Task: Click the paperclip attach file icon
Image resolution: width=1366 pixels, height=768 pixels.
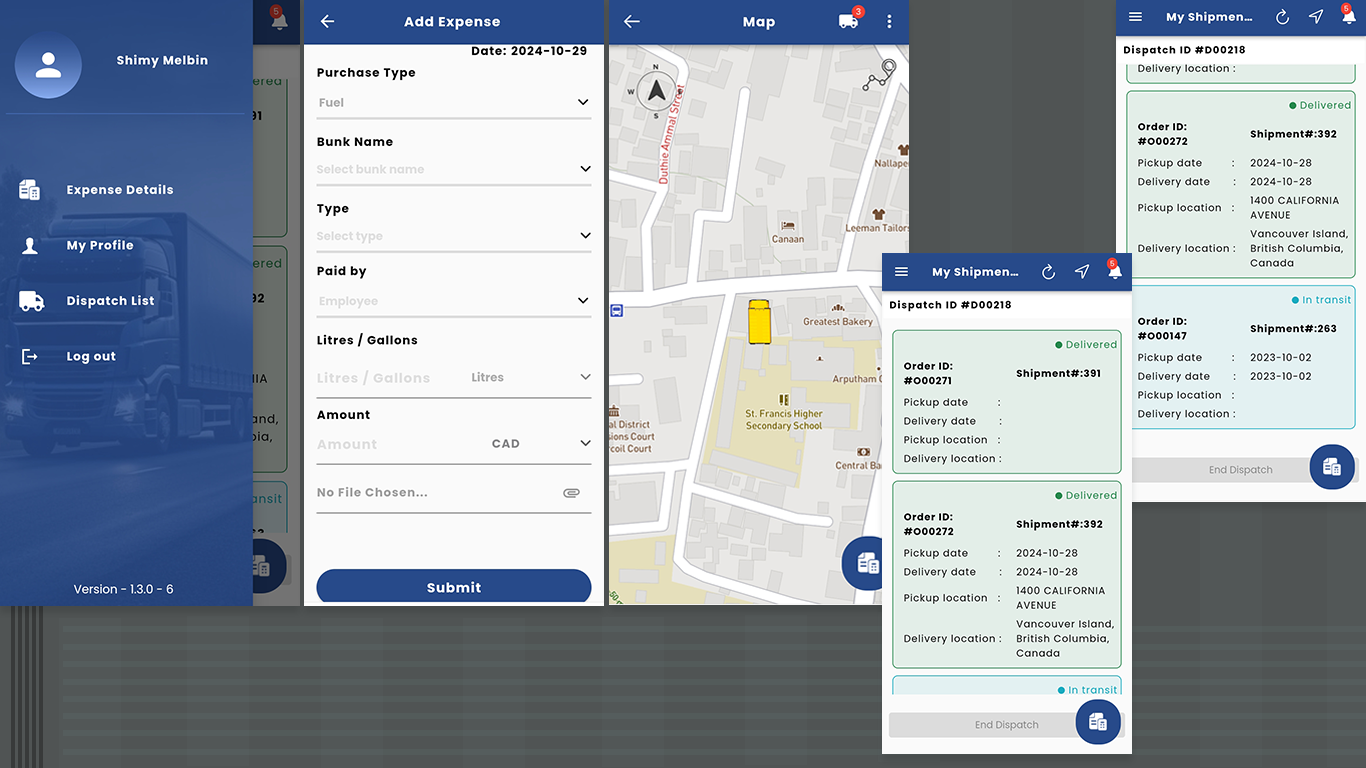Action: coord(571,493)
